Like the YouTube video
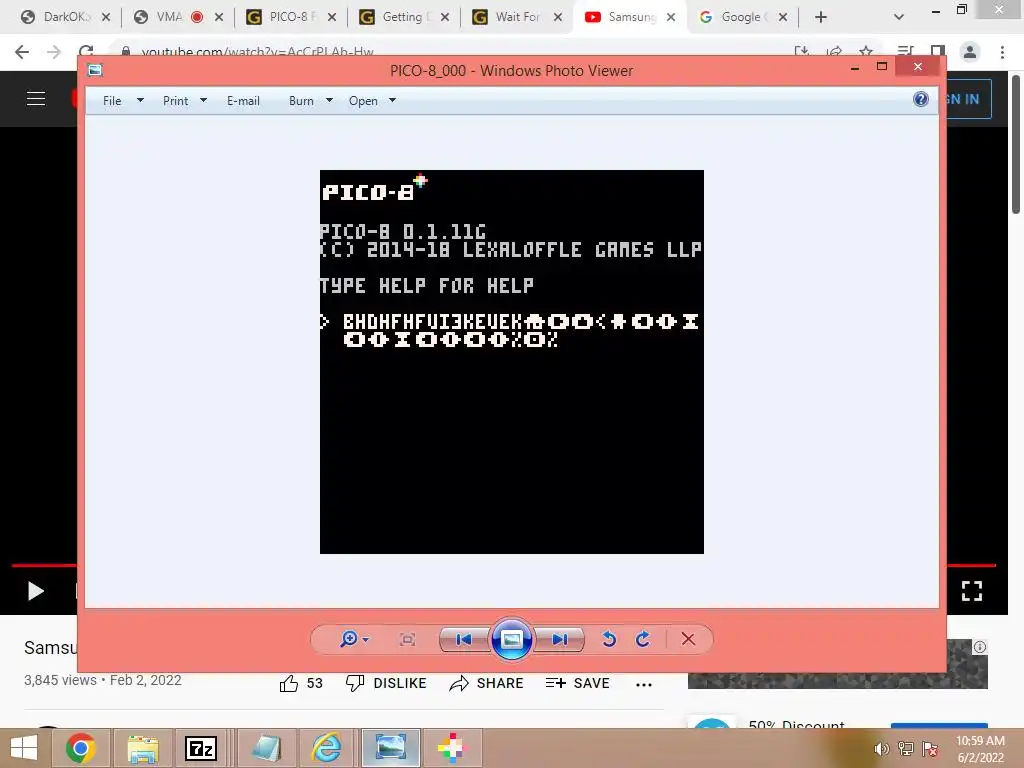The image size is (1024, 768). tap(301, 683)
